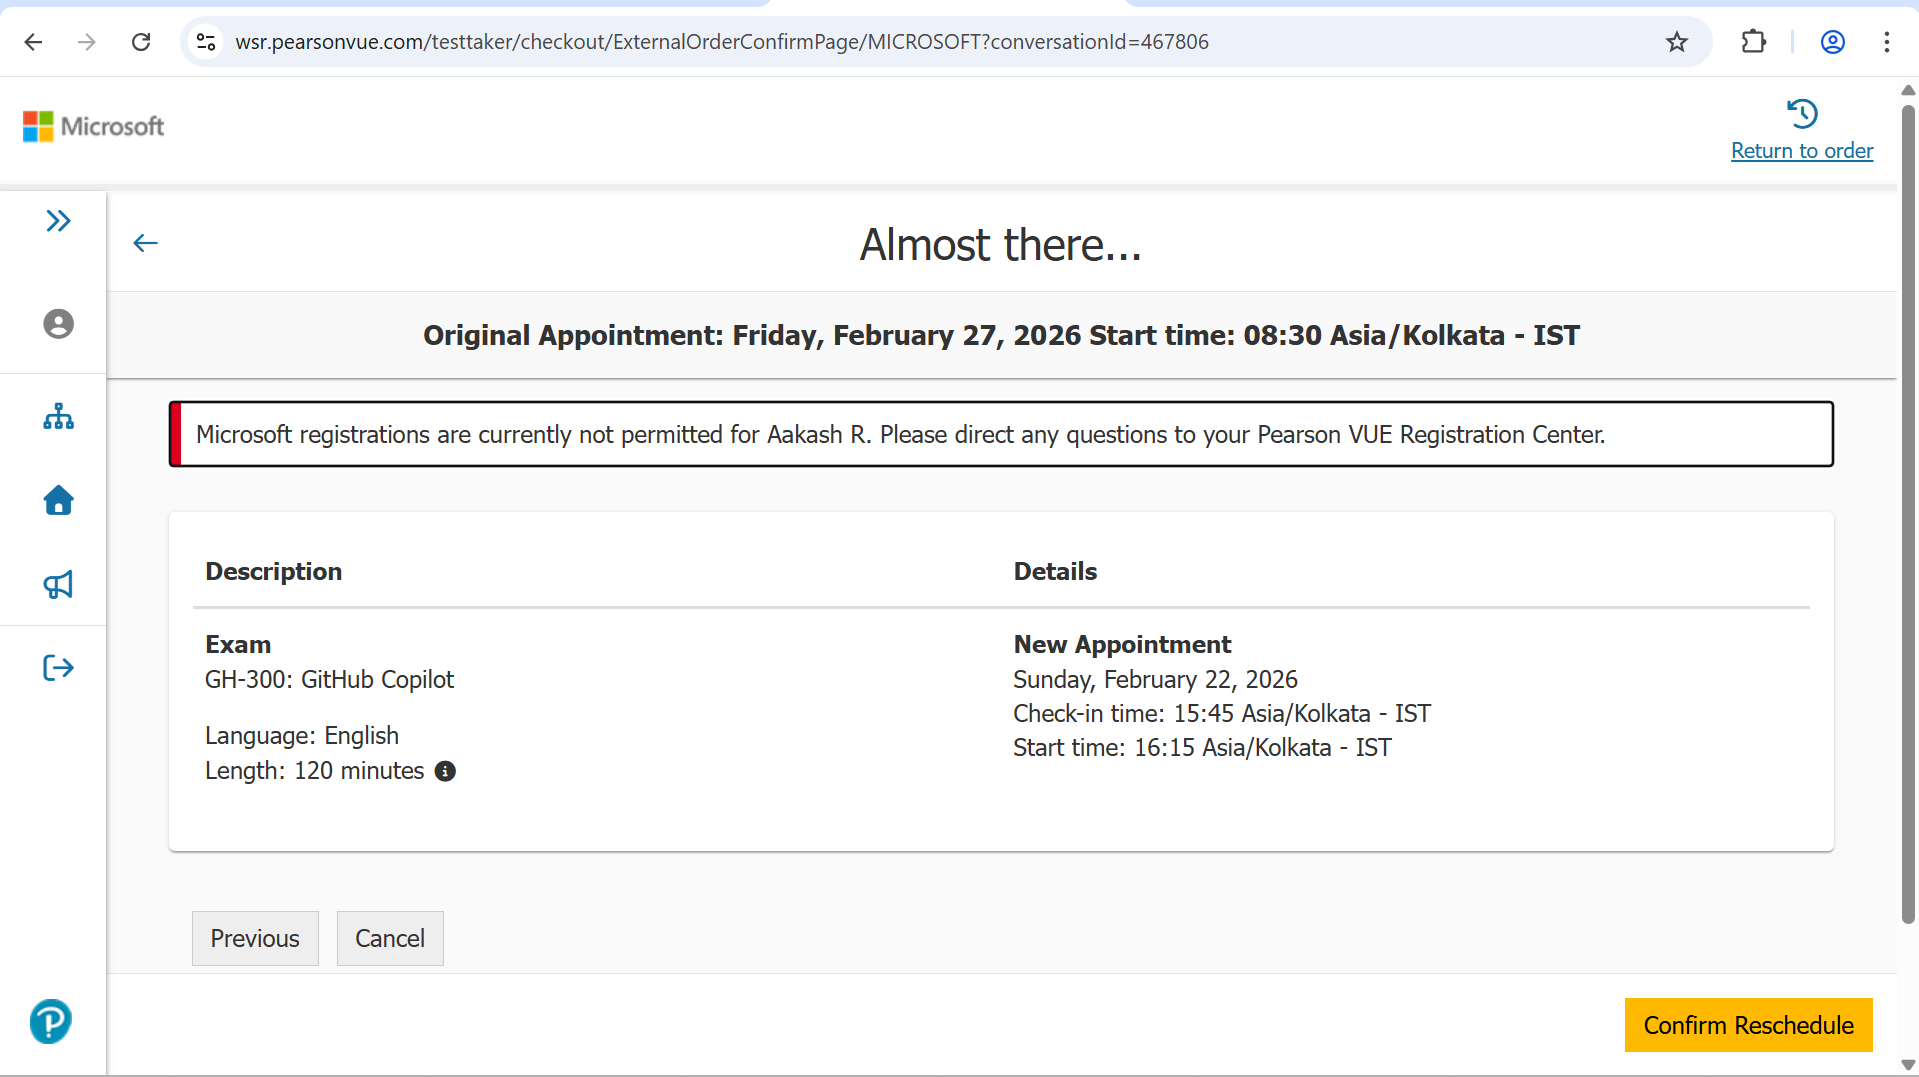The width and height of the screenshot is (1919, 1077).
Task: Open announcements megaphone sidebar icon
Action: point(58,585)
